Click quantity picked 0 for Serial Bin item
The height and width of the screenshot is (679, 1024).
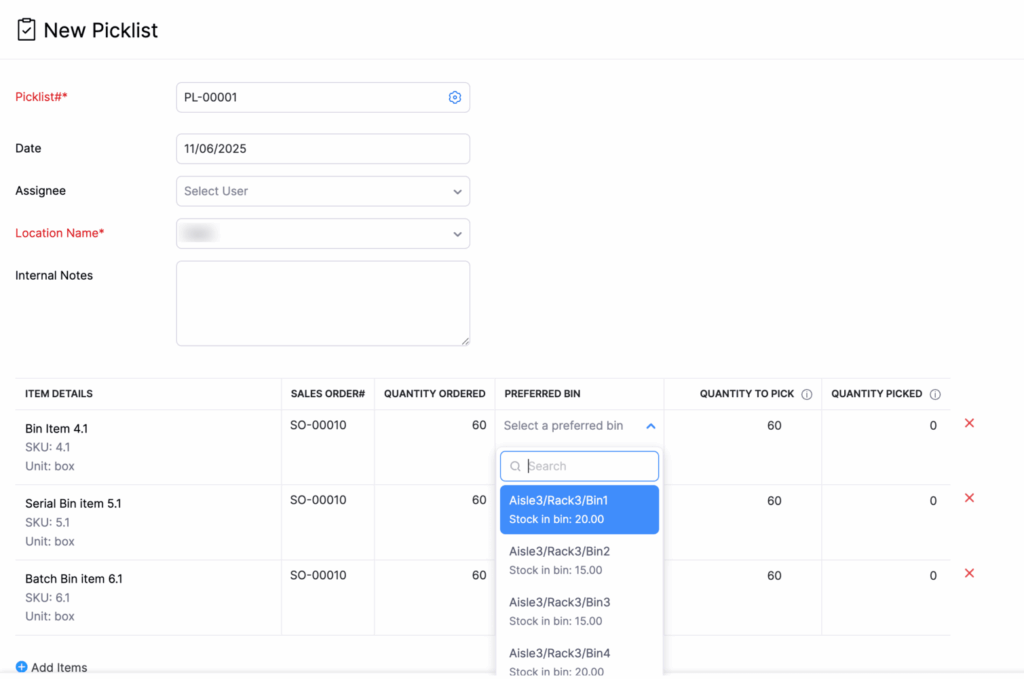click(933, 501)
